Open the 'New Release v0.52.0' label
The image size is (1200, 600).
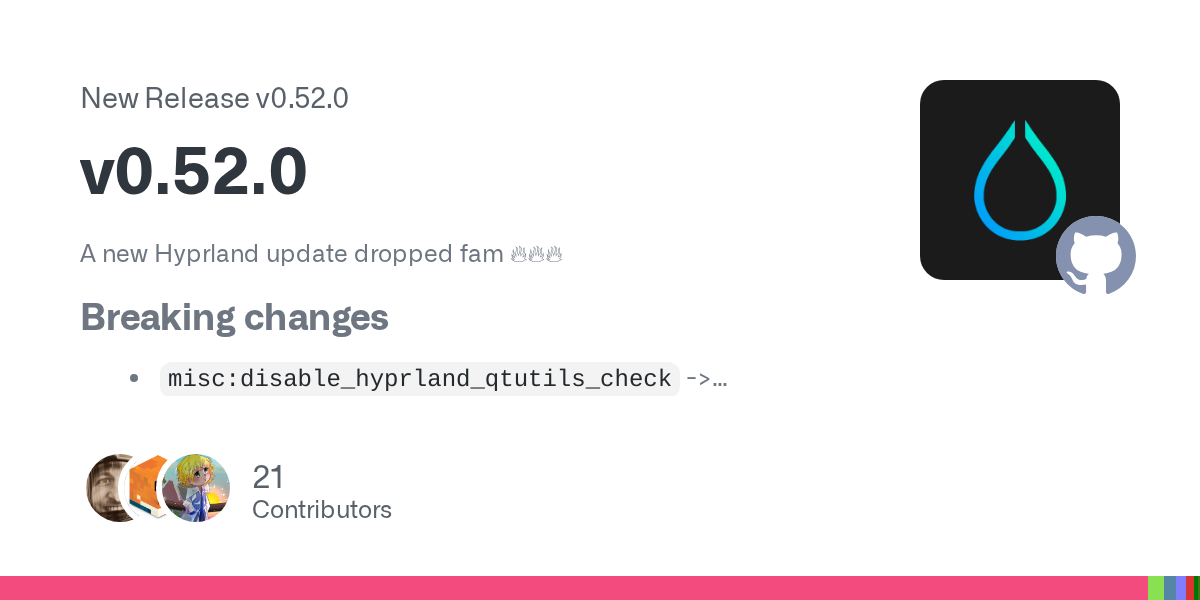tap(214, 98)
